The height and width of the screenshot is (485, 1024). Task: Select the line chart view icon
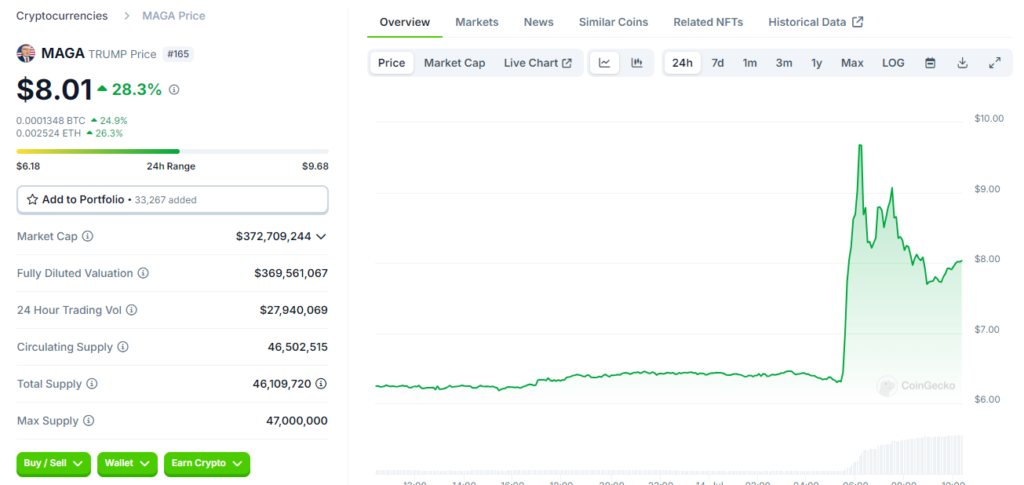[x=605, y=63]
